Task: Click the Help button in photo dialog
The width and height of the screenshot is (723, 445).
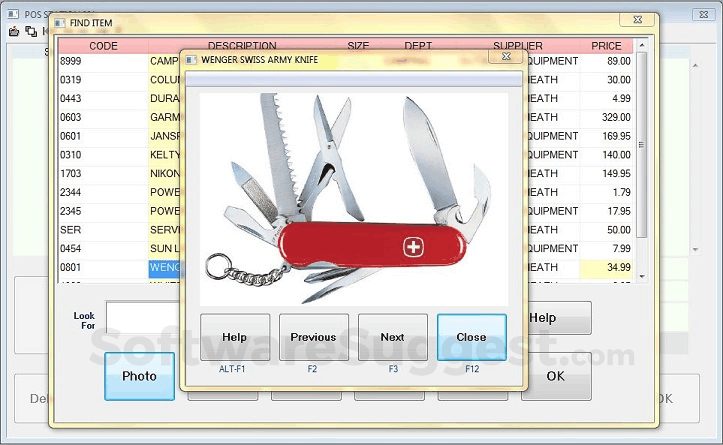Action: [x=235, y=337]
